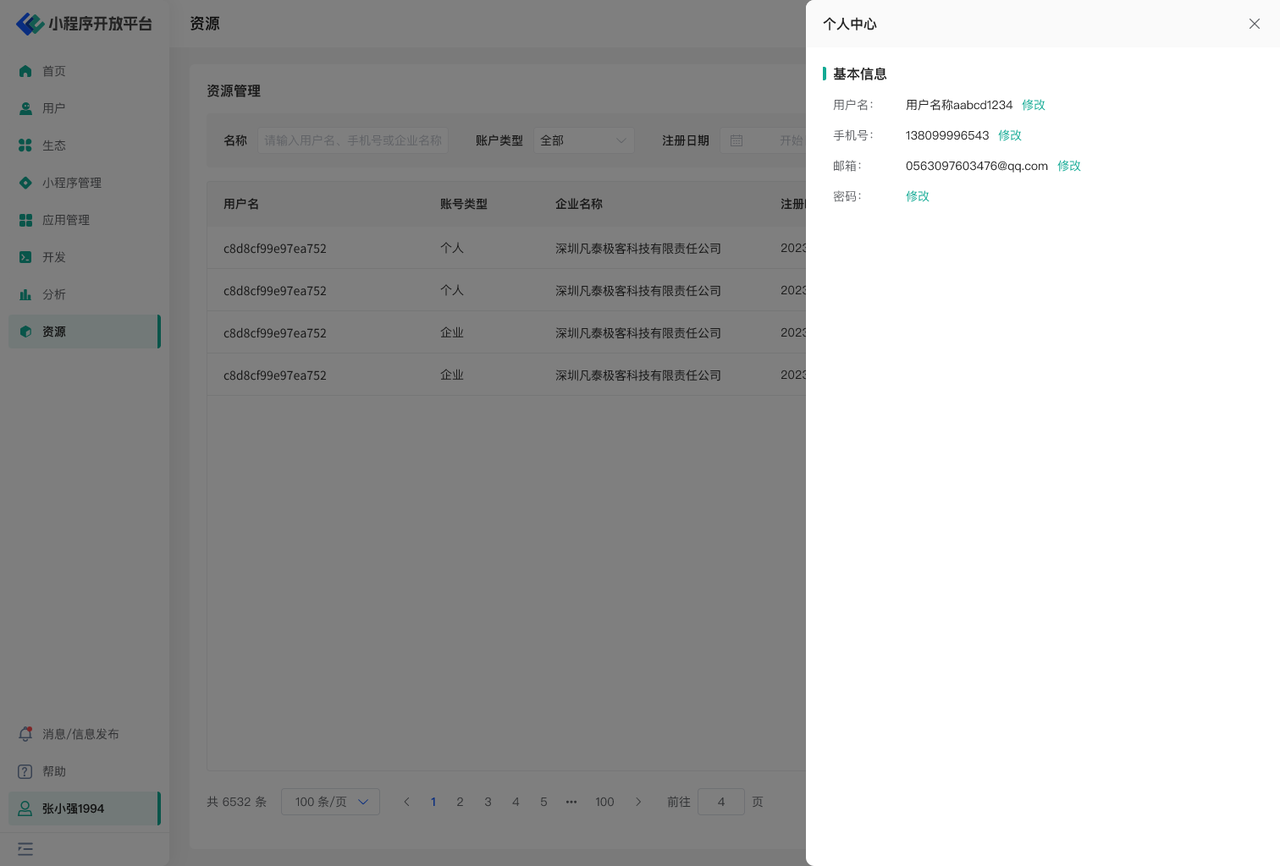Click the user icon beside 用户
The image size is (1280, 866).
tap(26, 108)
